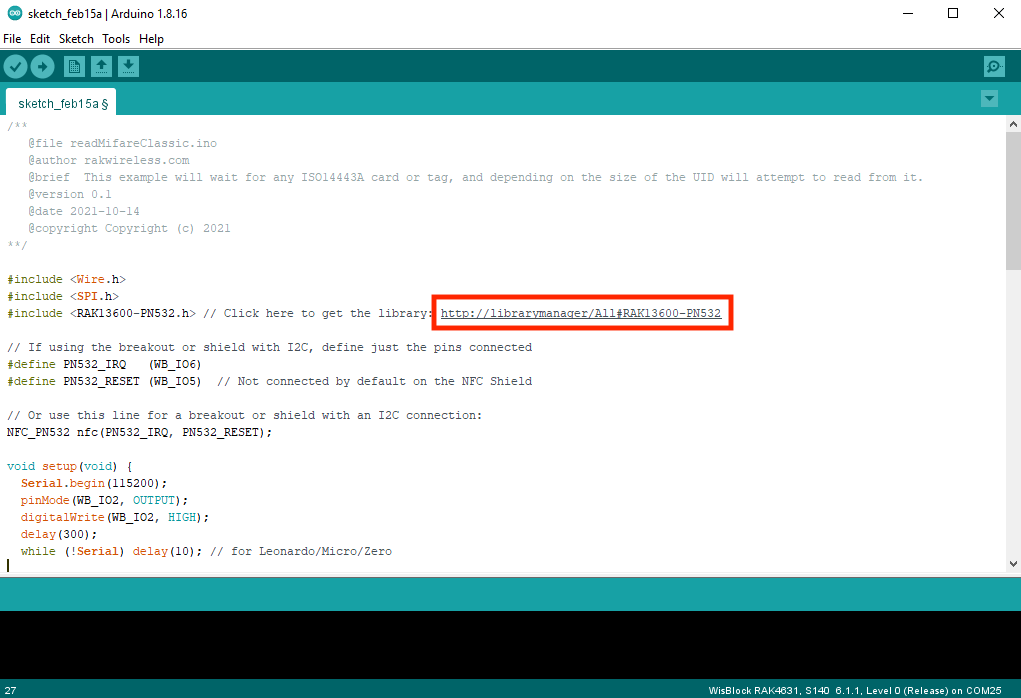Click 'NFC_PN532 nfc(PN532_IRQ, PN532_RESET);' line
The image size is (1021, 698).
click(139, 432)
